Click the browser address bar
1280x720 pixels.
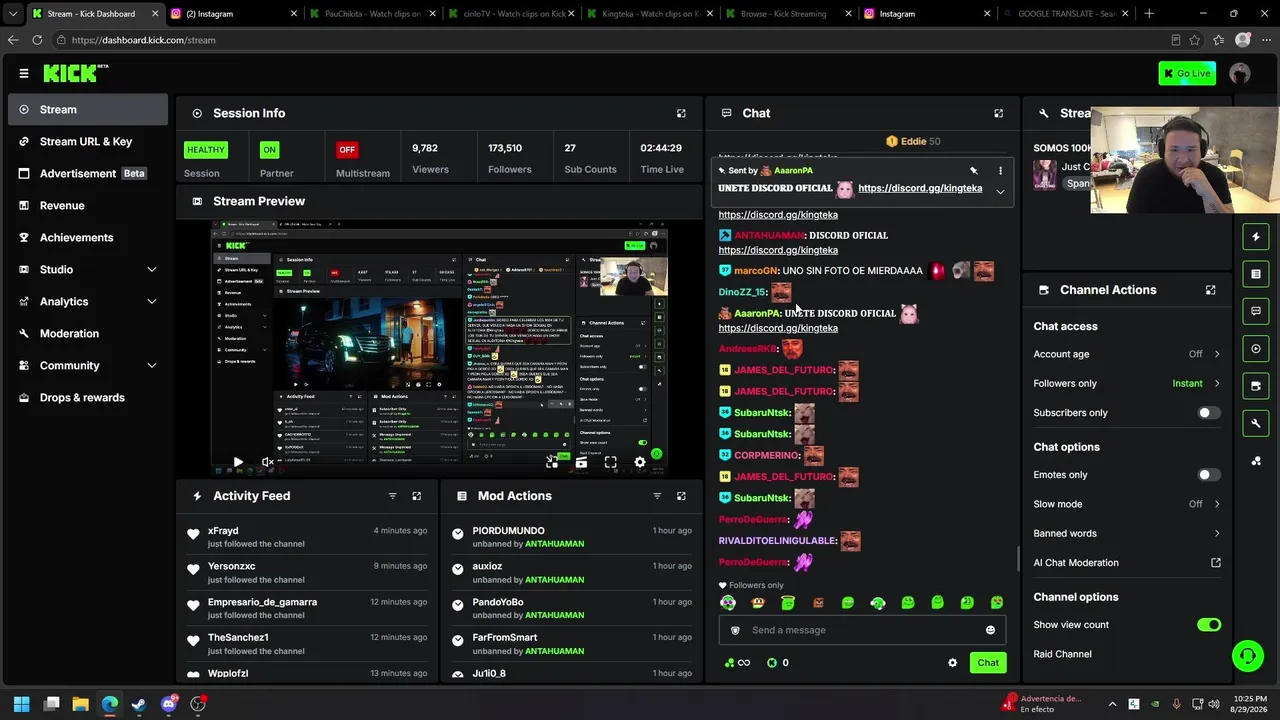610,40
